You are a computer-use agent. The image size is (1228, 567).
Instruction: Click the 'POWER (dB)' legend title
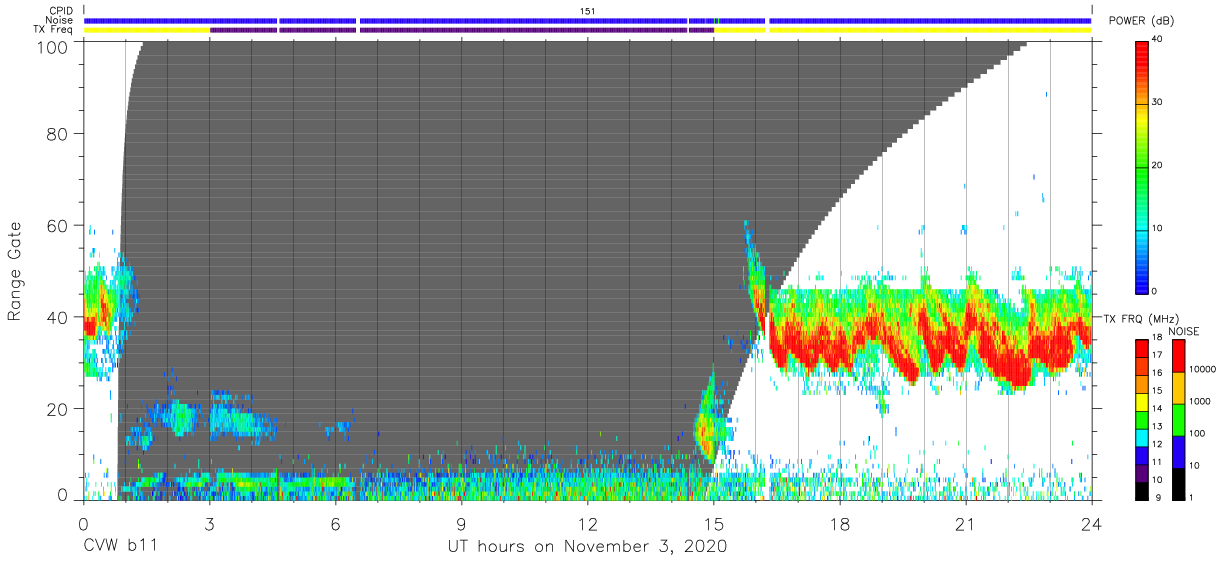[1142, 21]
